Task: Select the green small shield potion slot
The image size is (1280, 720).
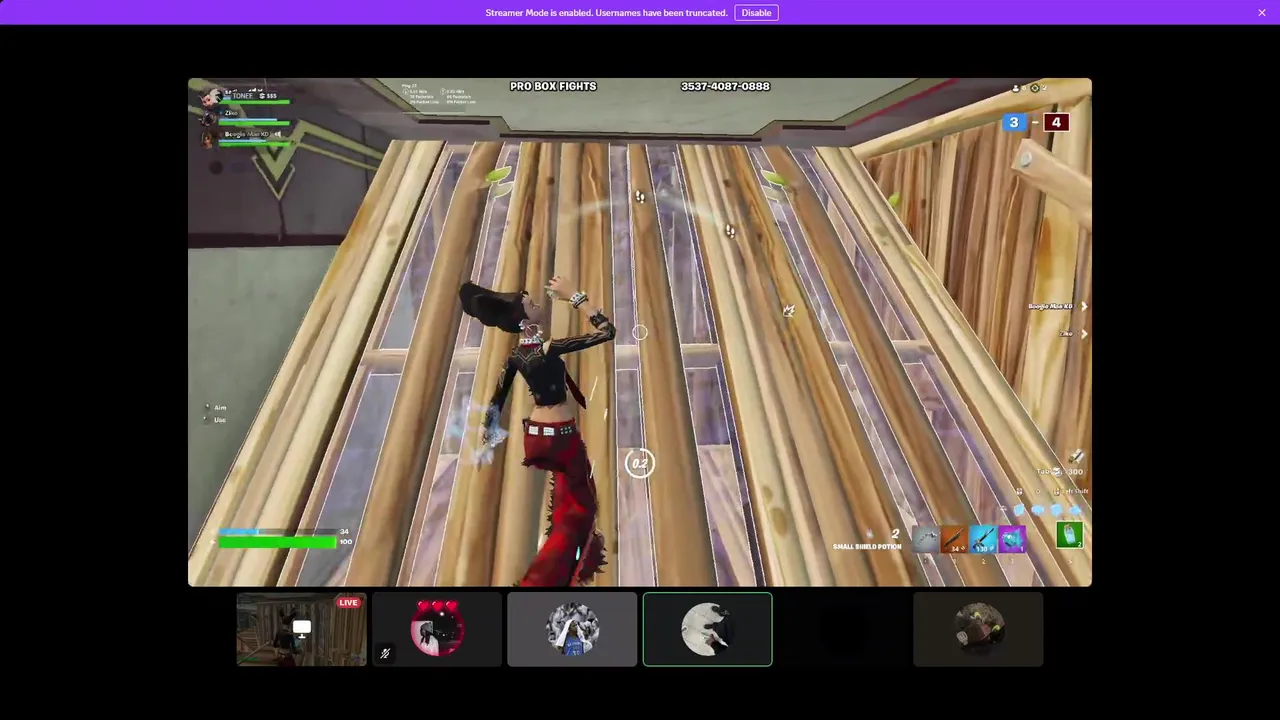Action: (1069, 535)
